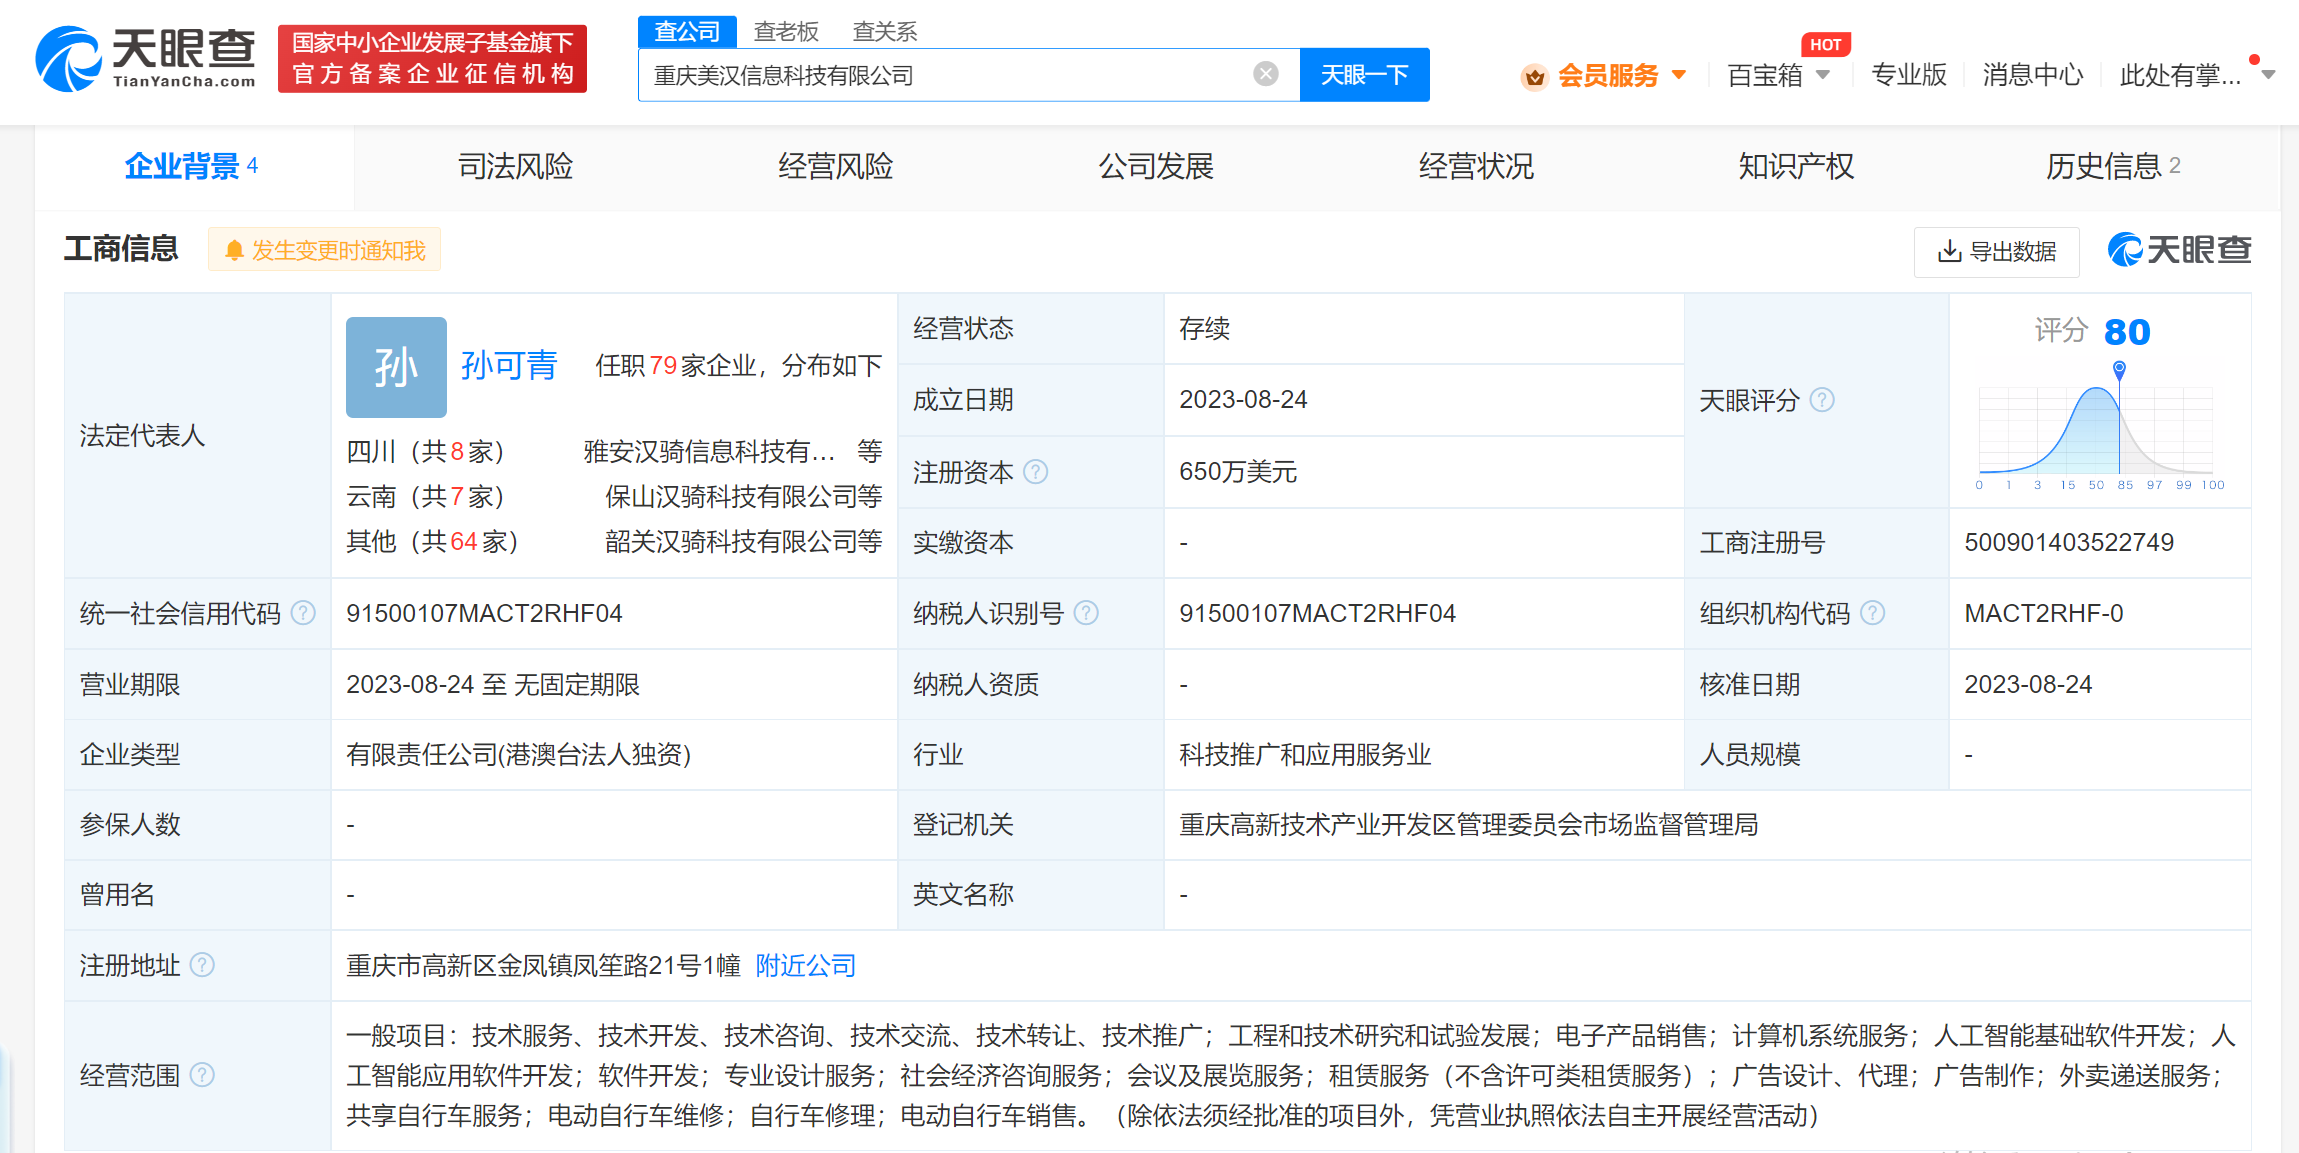The image size is (2299, 1153).
Task: Click help icon next to 统一社会信用代码
Action: click(303, 613)
